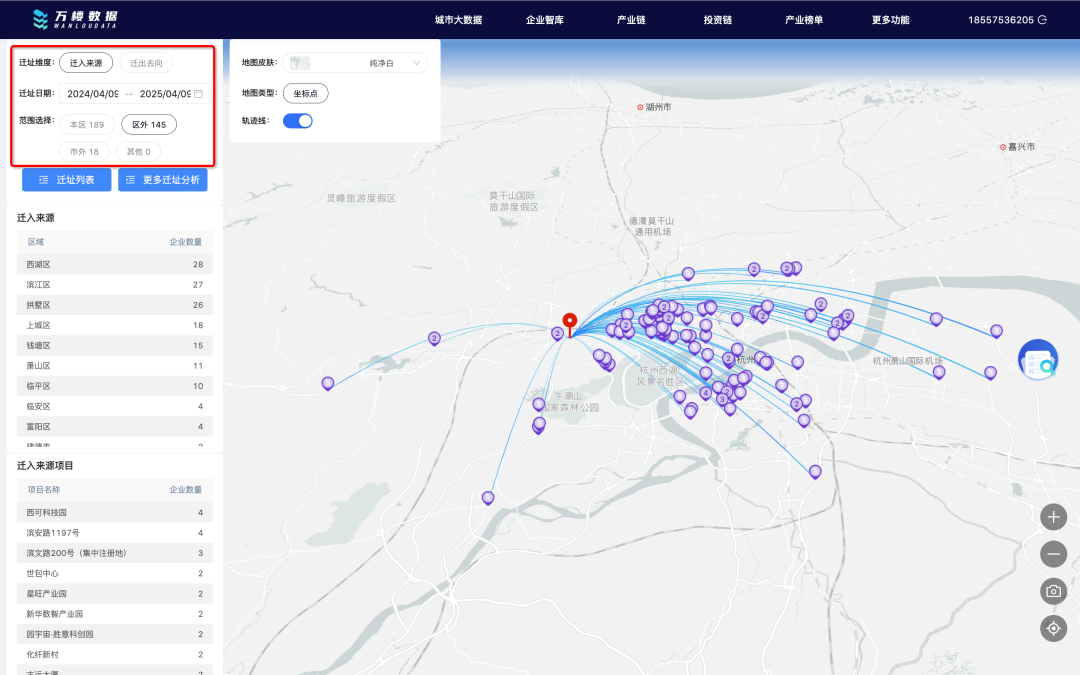Open the 产业链 menu
Screen dimensions: 1080x675
(631, 20)
